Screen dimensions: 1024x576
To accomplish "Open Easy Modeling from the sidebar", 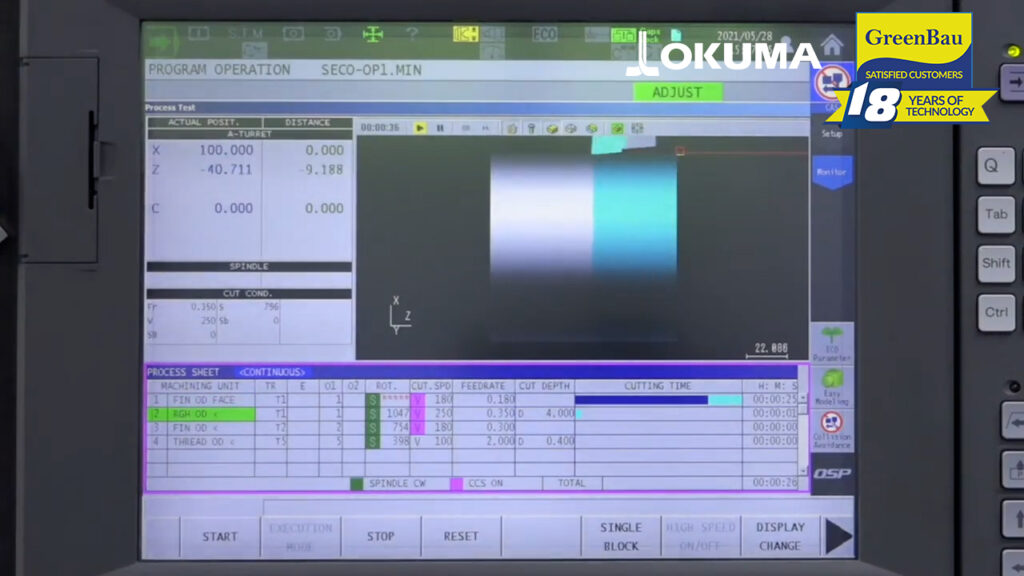I will (832, 386).
